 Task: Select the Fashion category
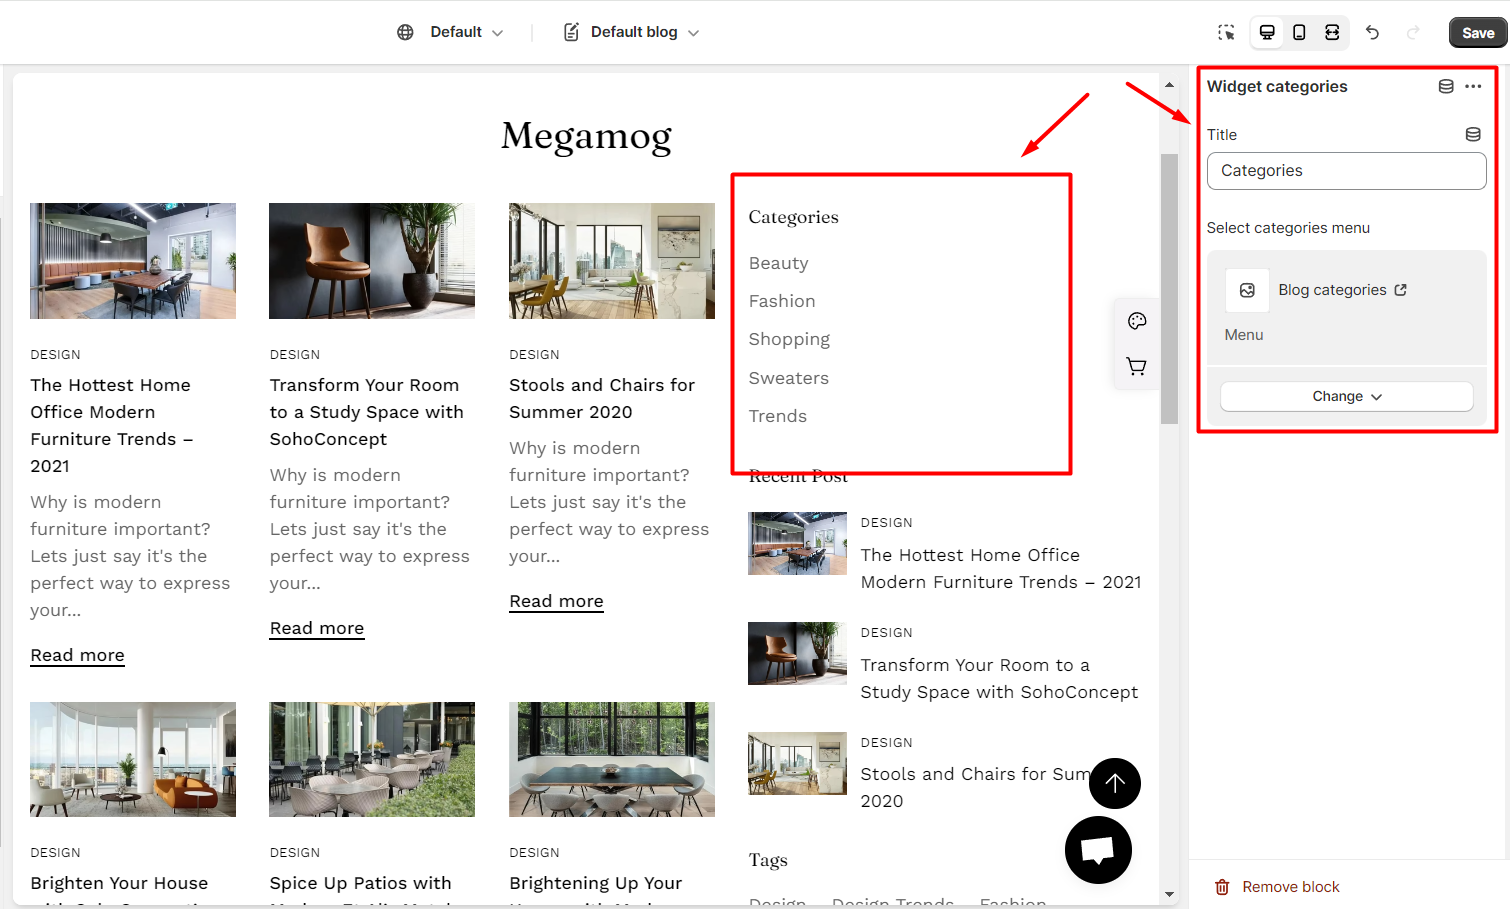782,301
